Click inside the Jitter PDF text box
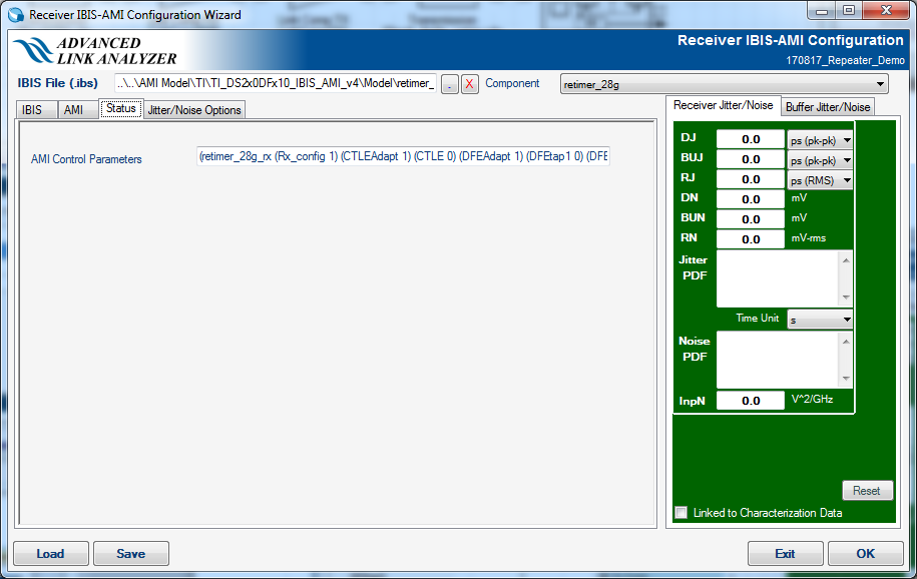The image size is (917, 579). coord(778,279)
